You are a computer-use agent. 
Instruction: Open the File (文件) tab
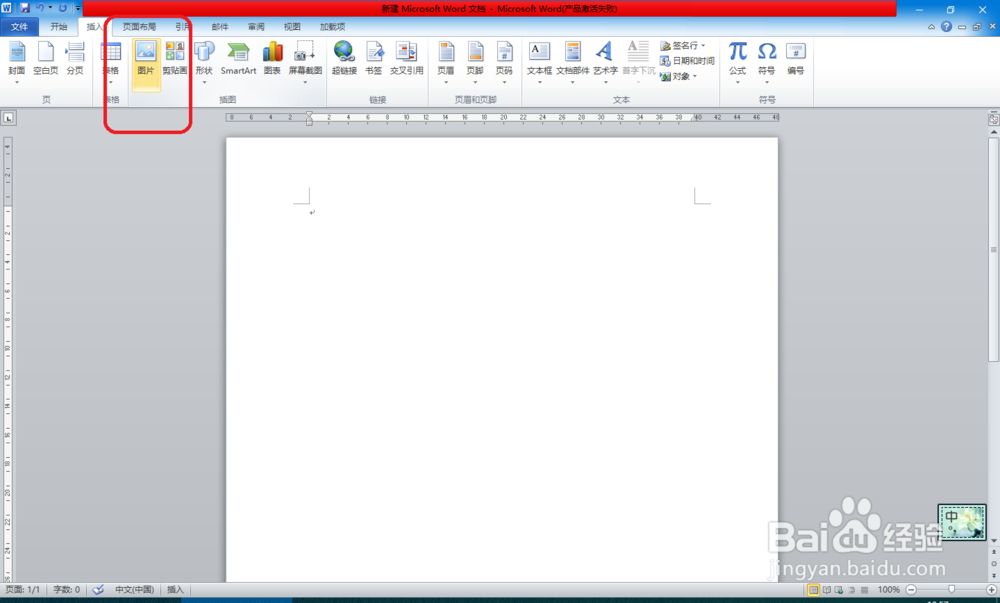click(19, 27)
